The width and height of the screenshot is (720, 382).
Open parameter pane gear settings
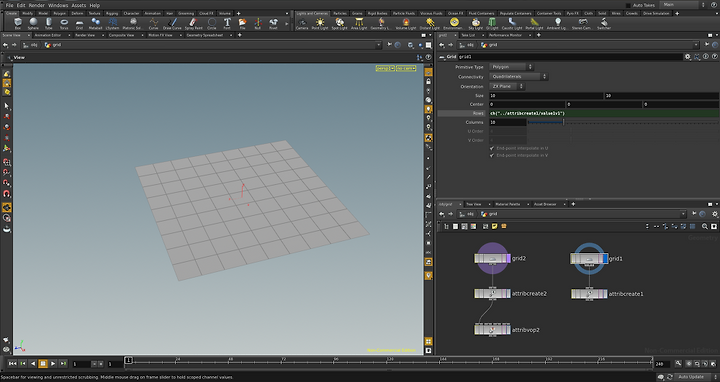coord(687,57)
